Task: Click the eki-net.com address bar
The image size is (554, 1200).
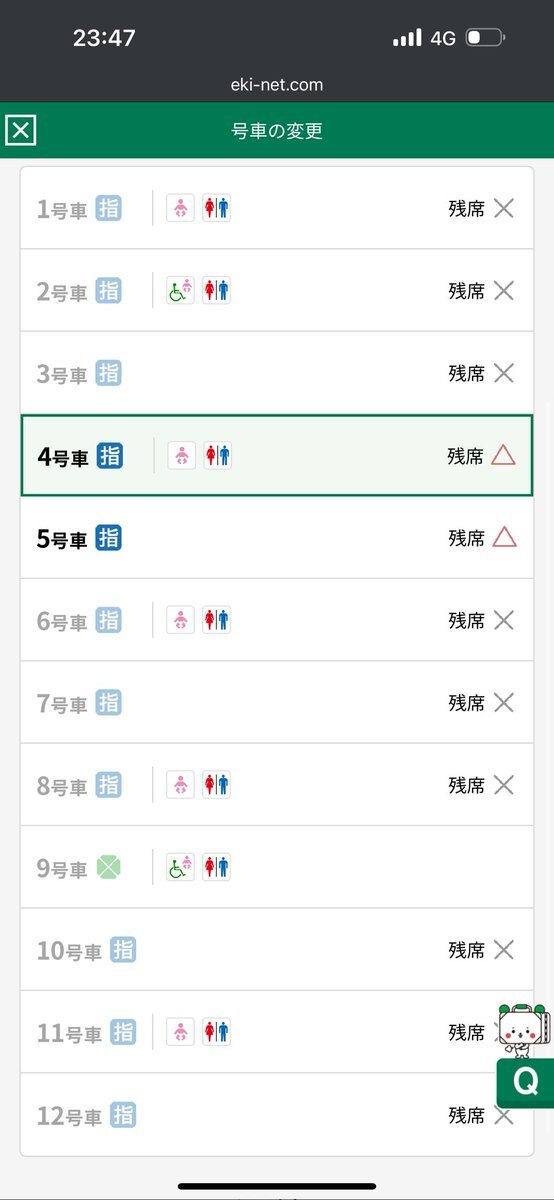Action: tap(277, 85)
